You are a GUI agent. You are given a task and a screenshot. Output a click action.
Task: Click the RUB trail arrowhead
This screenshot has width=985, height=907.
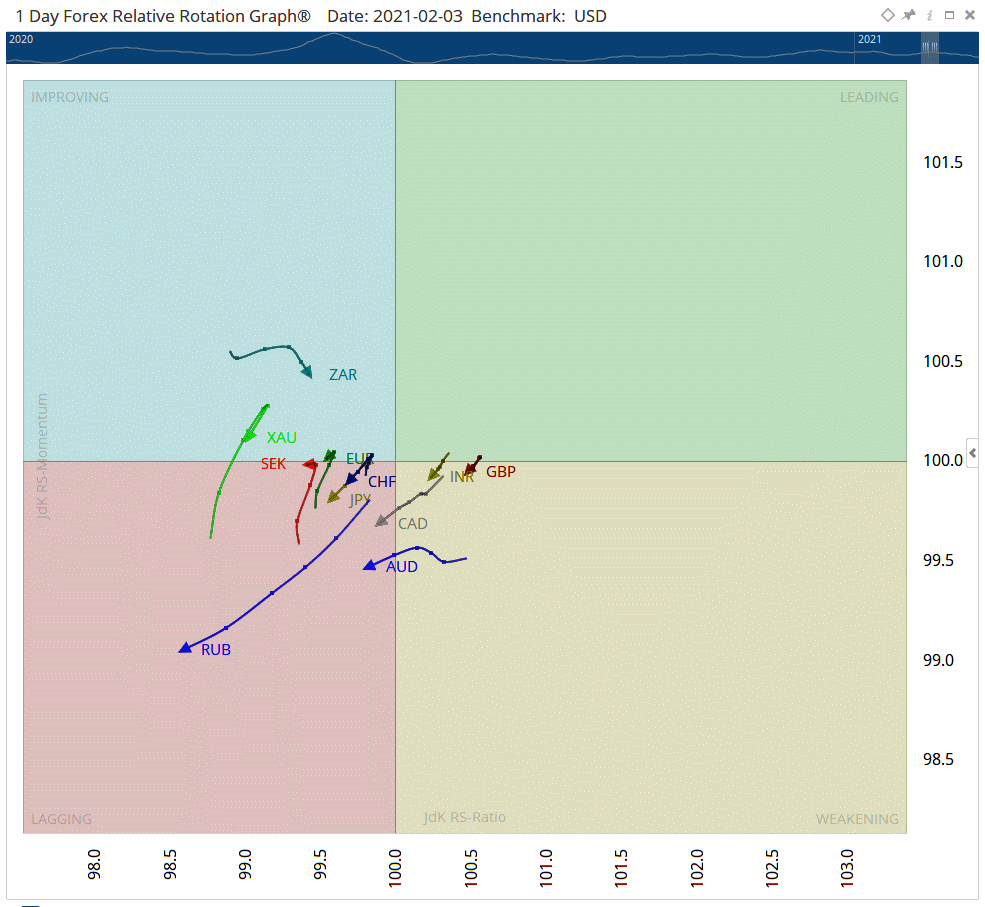185,648
